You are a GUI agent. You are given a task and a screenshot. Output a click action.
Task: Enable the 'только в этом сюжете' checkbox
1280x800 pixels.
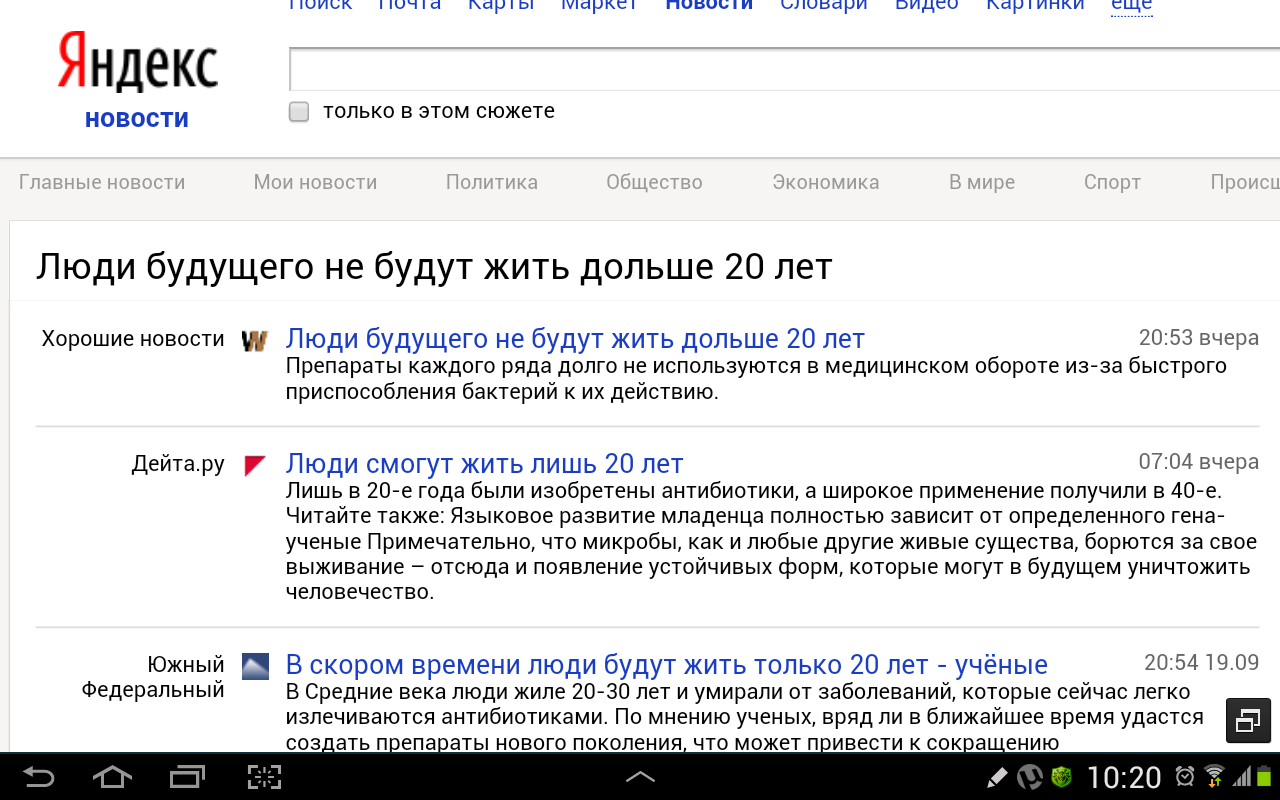[299, 112]
